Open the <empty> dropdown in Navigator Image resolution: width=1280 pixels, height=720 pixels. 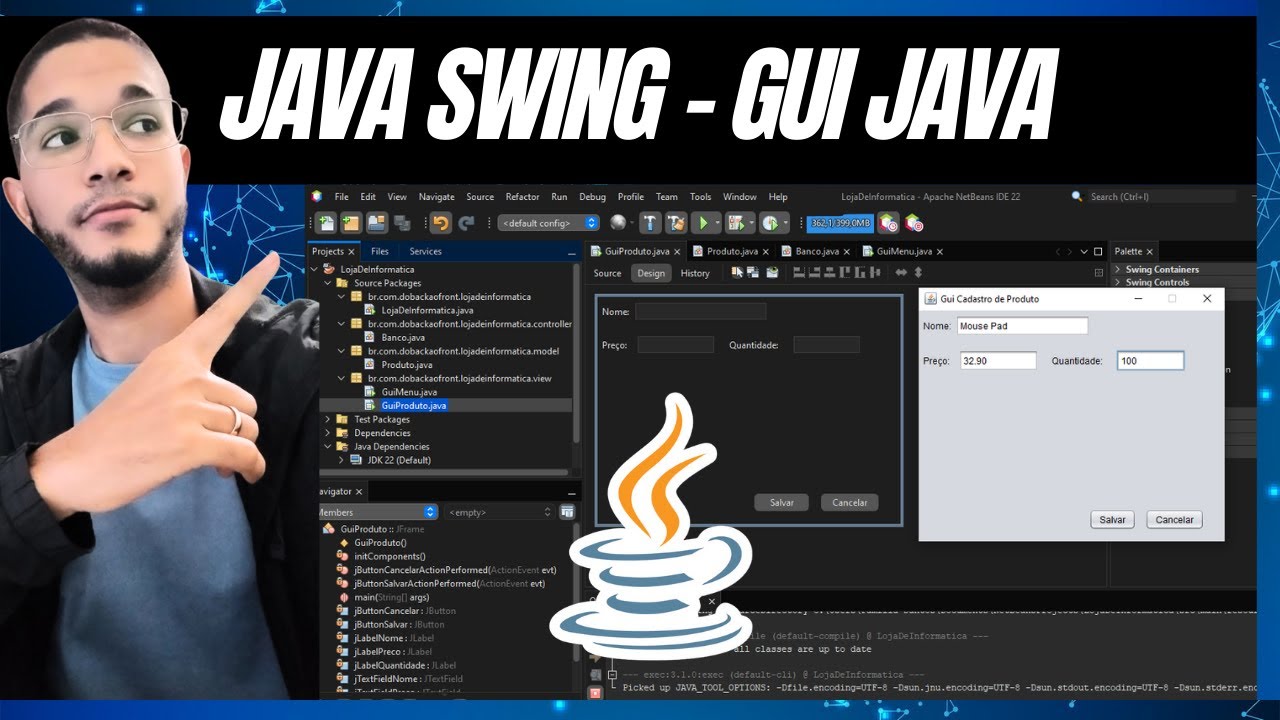[499, 512]
